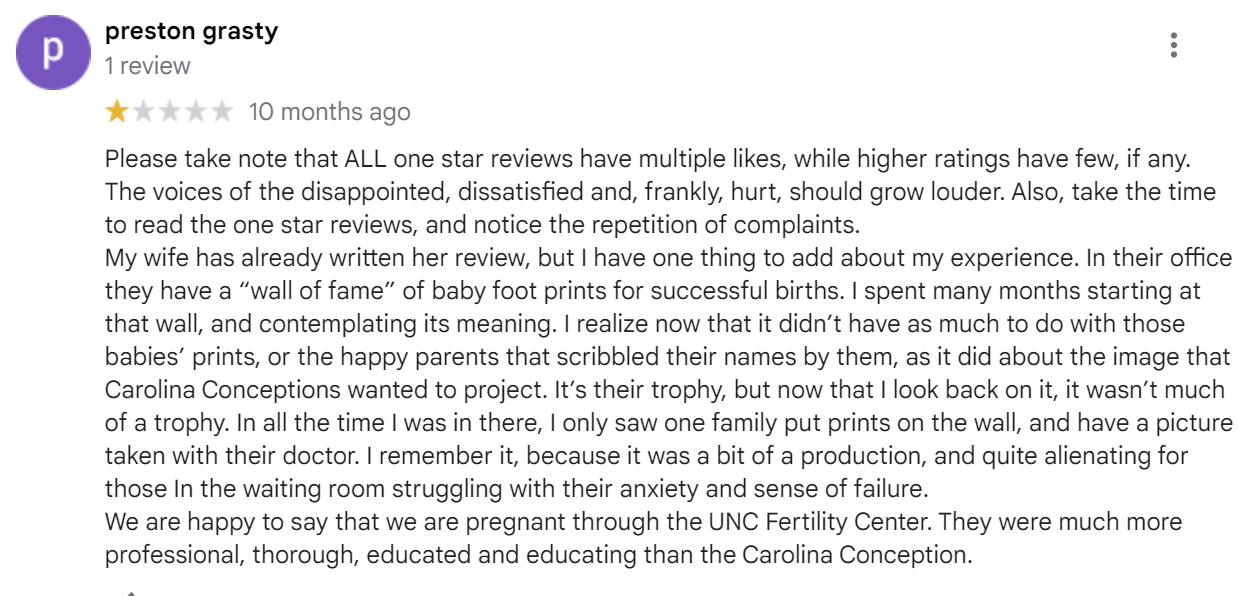Open preston grasty's profile name

point(191,31)
